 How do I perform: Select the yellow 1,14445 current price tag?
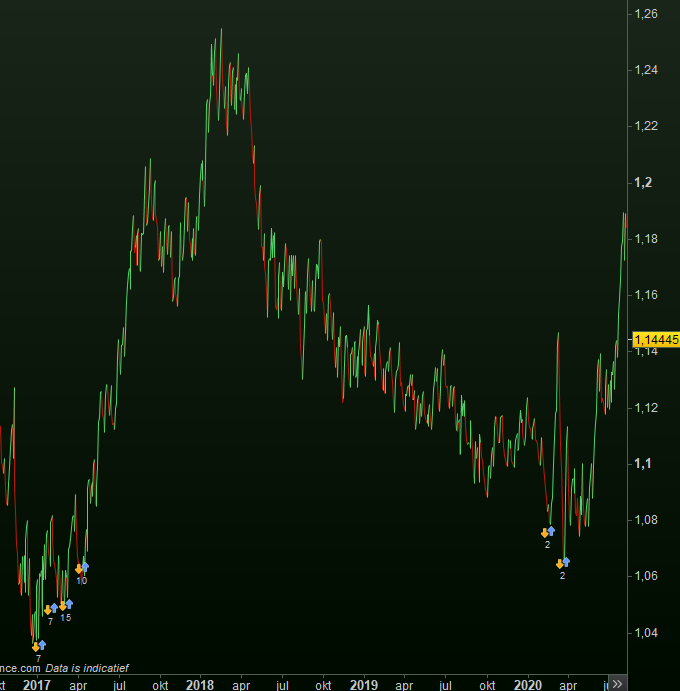coord(656,340)
